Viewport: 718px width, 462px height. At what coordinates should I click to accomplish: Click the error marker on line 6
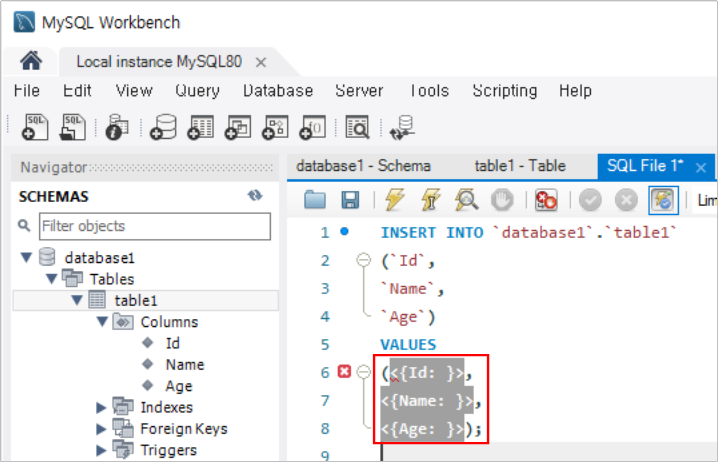(x=344, y=371)
